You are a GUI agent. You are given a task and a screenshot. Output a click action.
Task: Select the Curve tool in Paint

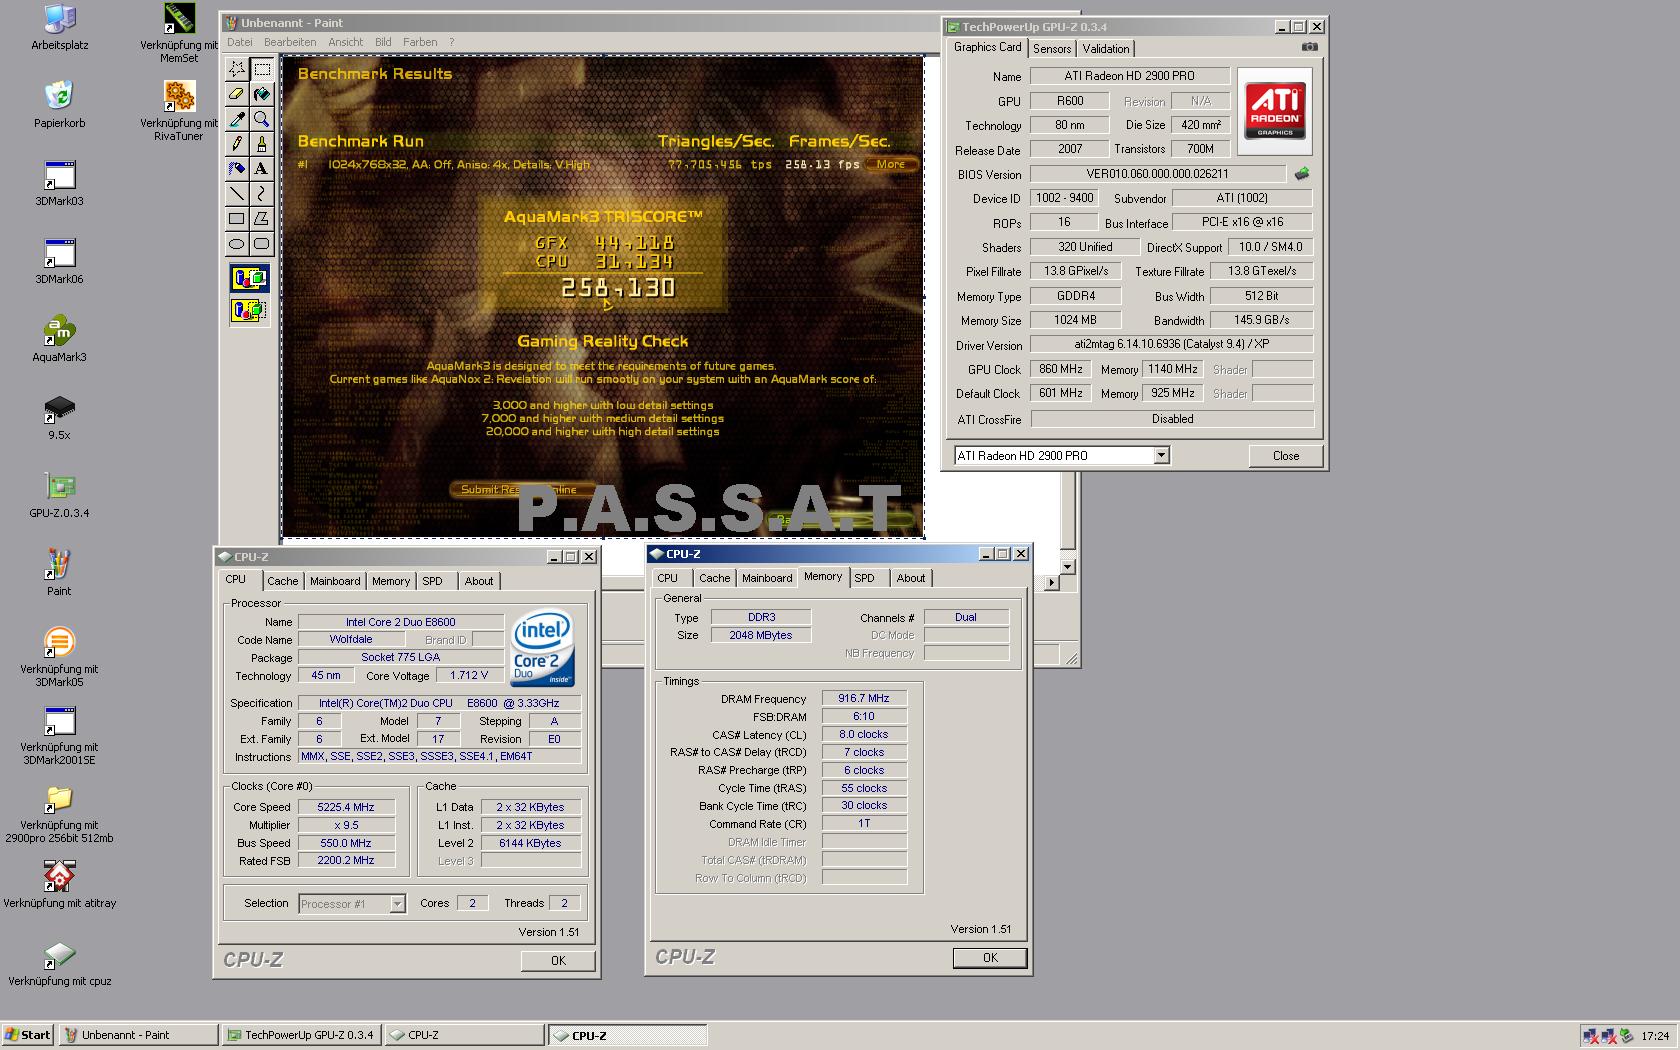262,193
